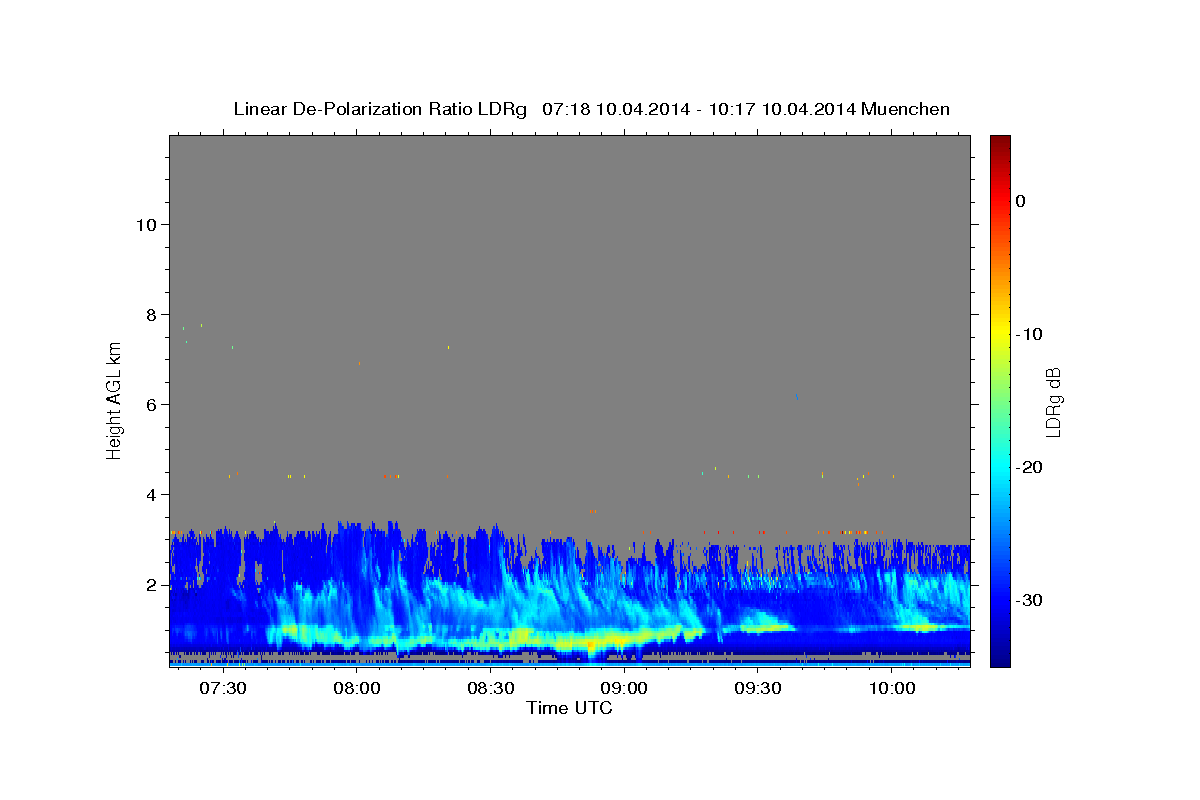
Task: Click the height tick label 8
Action: click(150, 314)
